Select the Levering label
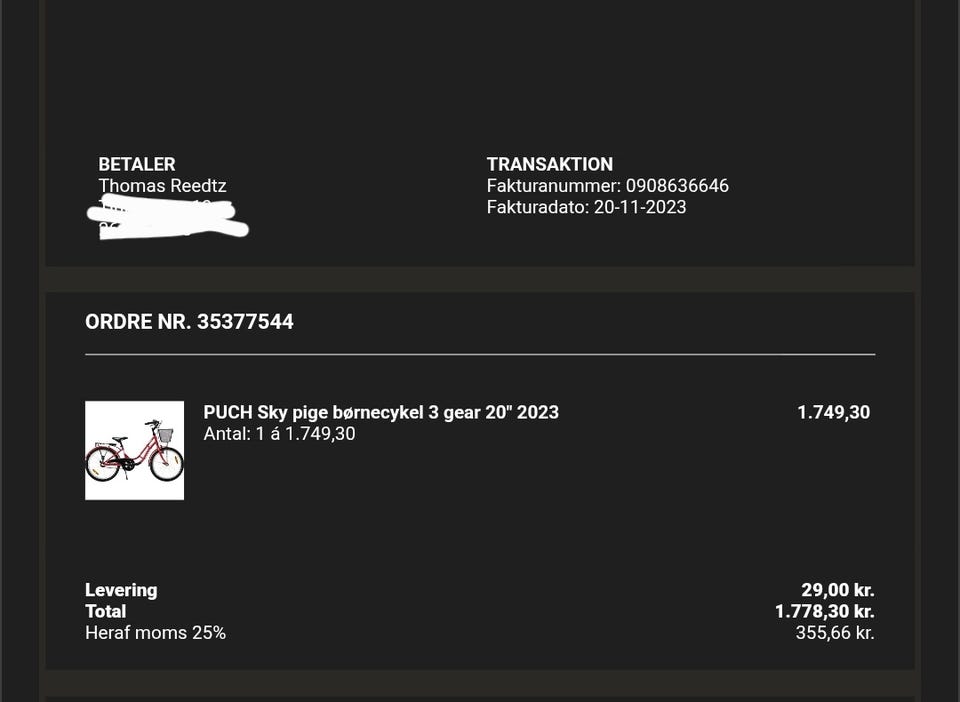 tap(121, 590)
